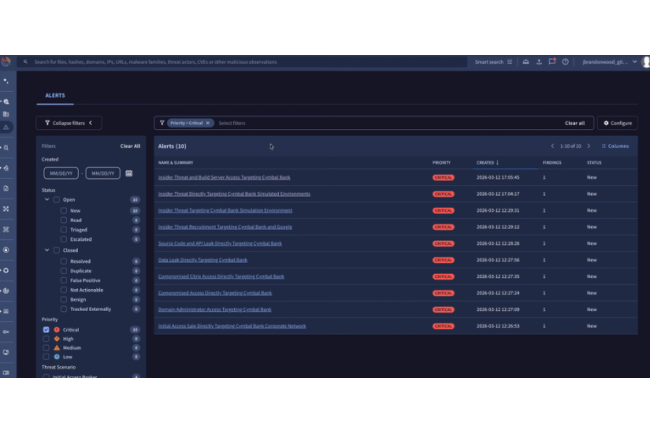
Task: Open the help question-mark icon
Action: [x=566, y=61]
